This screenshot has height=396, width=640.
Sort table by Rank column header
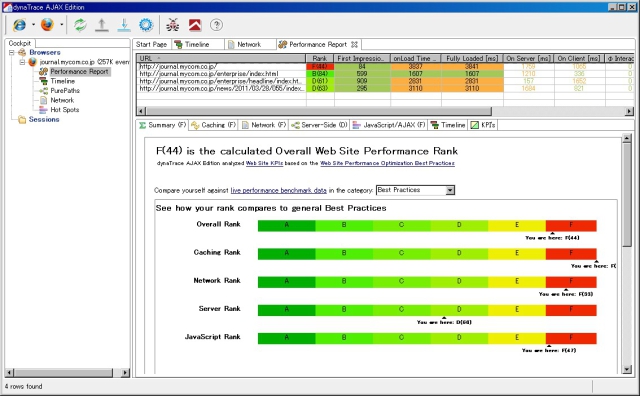tap(320, 58)
